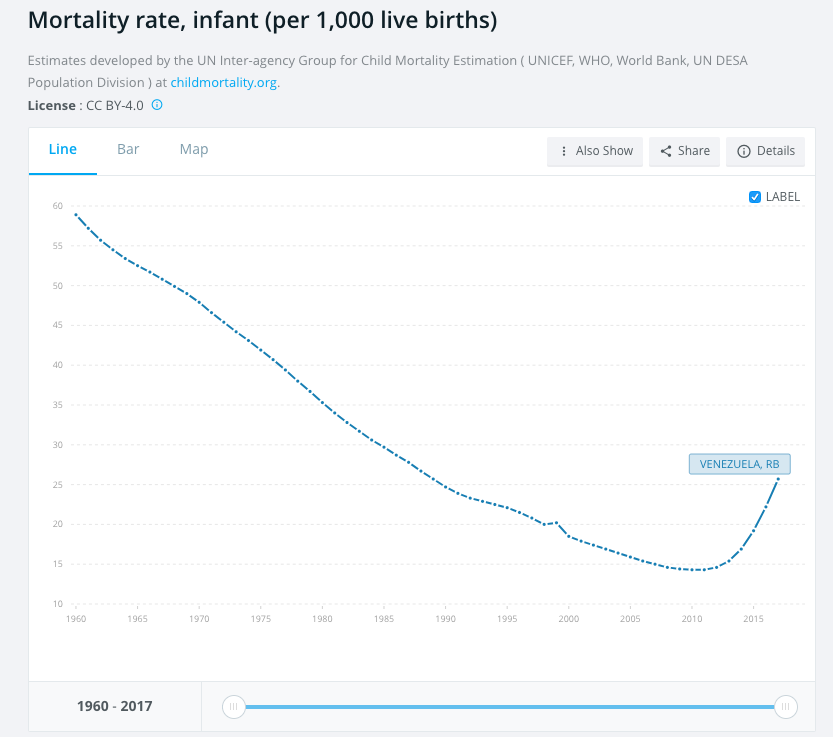Click the 1960 - 2017 range box
Viewport: 833px width, 737px height.
click(115, 707)
